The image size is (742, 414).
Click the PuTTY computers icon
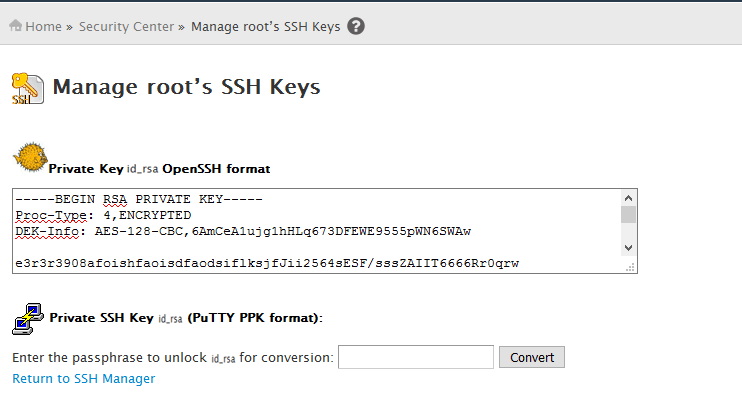[28, 319]
